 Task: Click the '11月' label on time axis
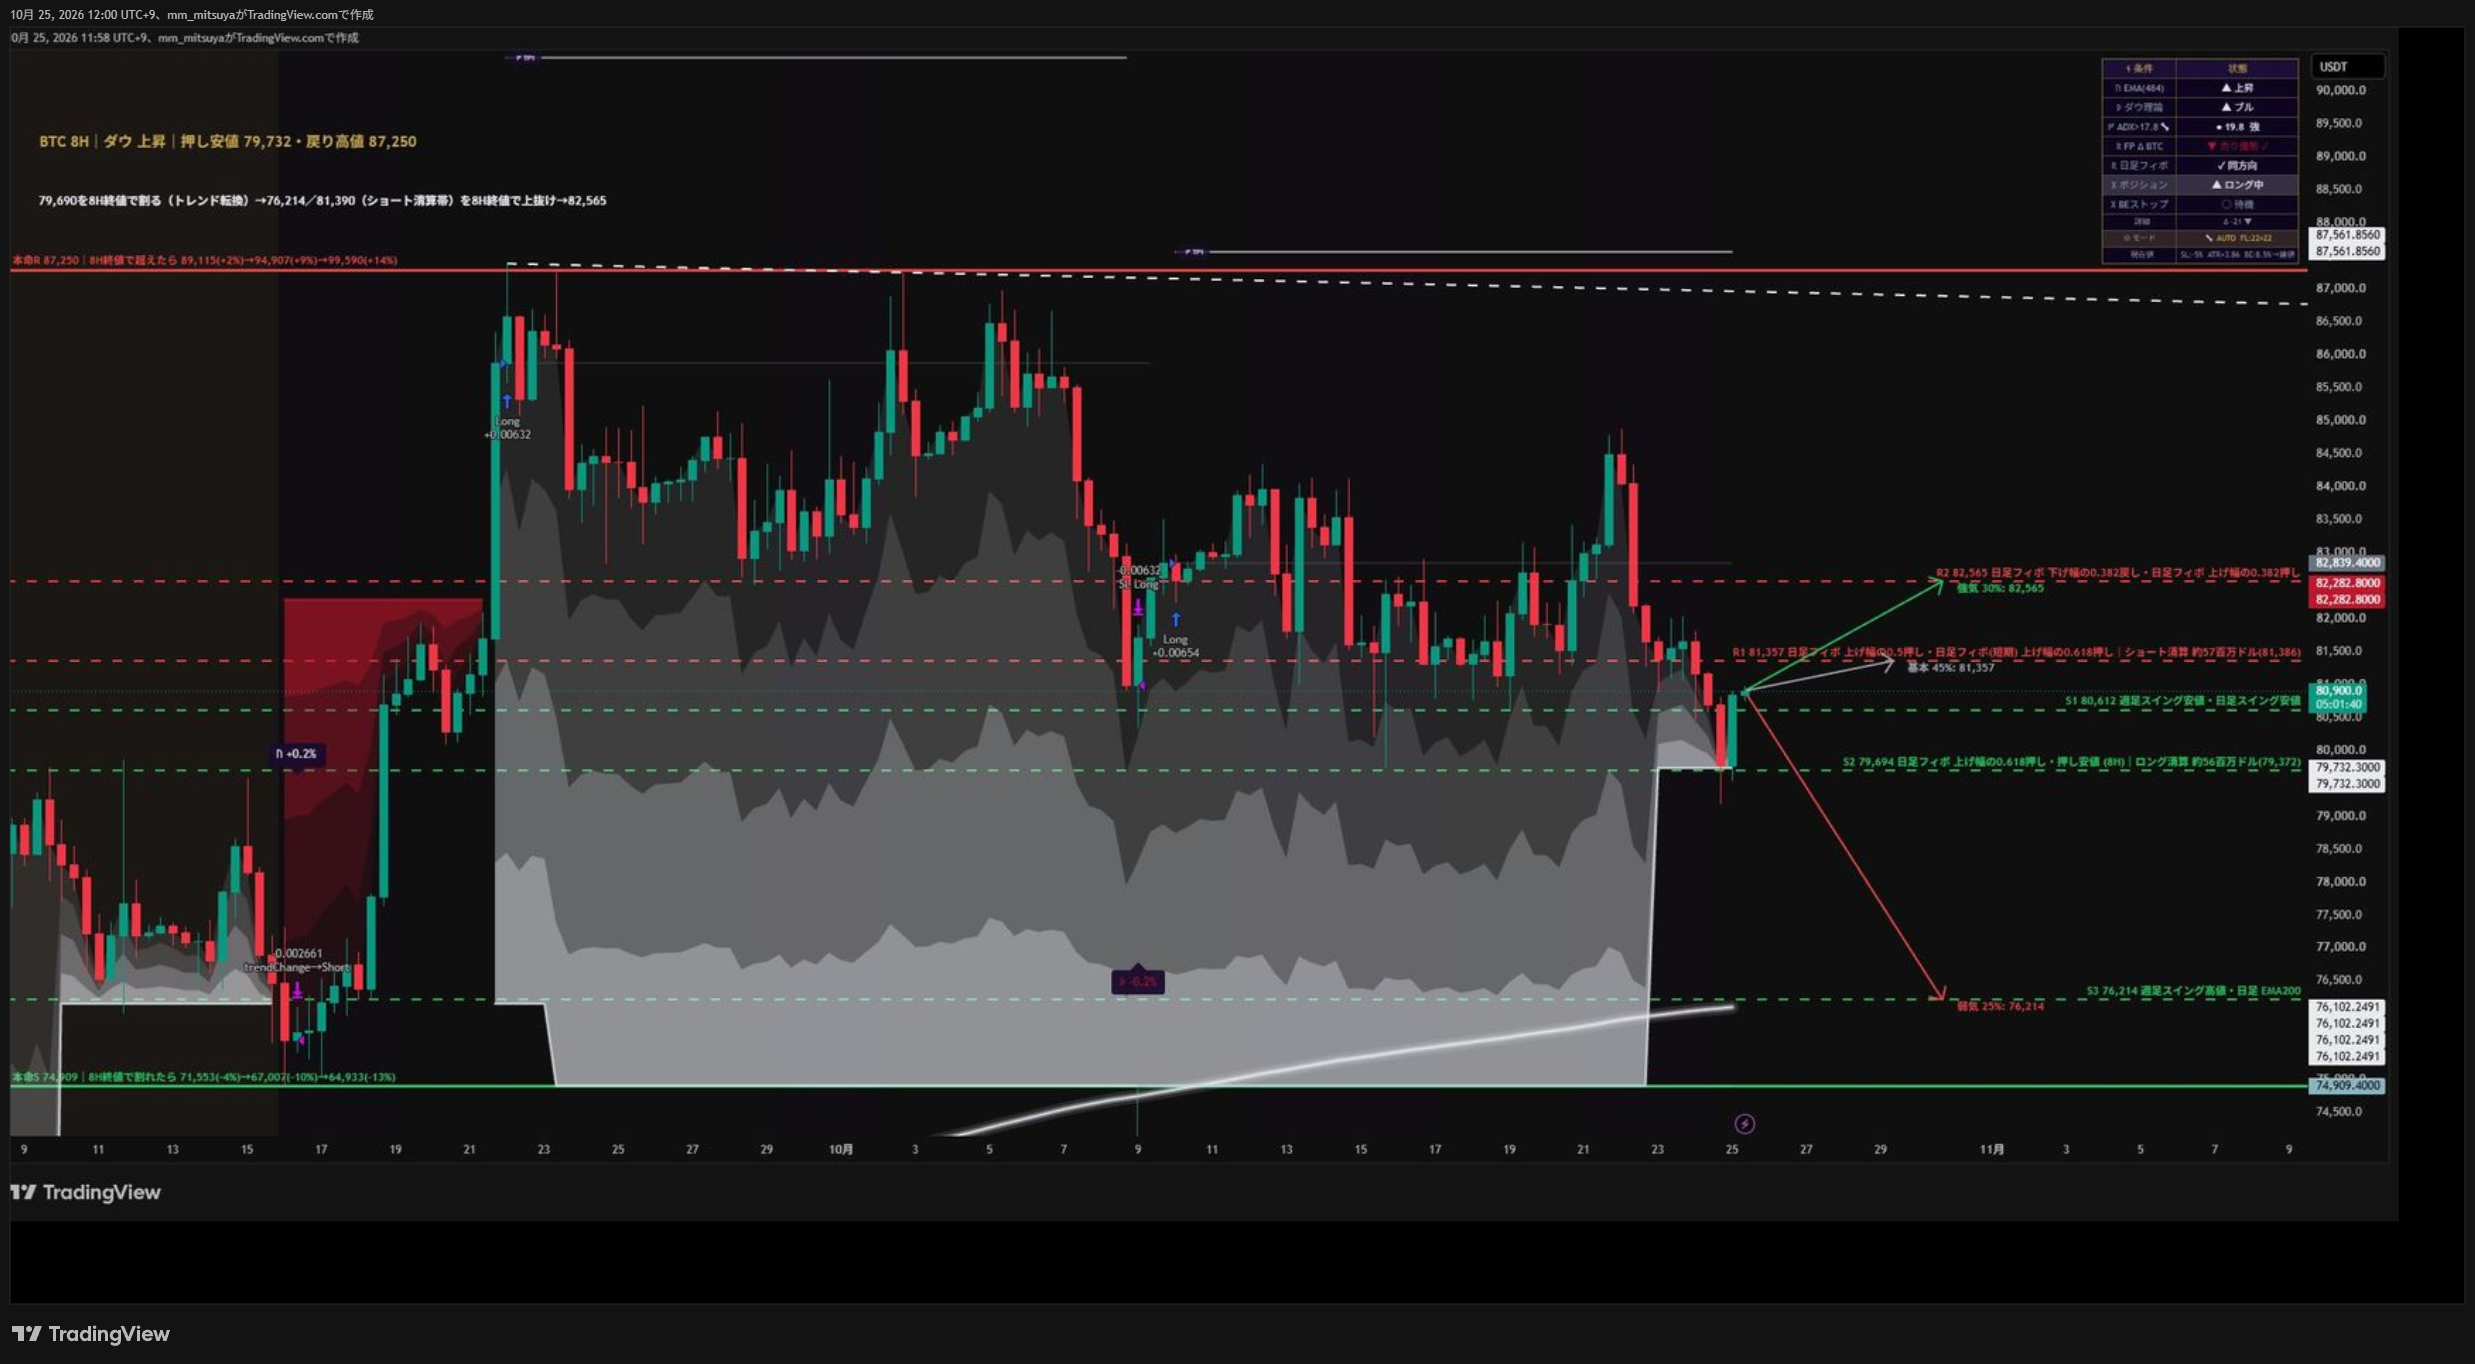[1992, 1150]
